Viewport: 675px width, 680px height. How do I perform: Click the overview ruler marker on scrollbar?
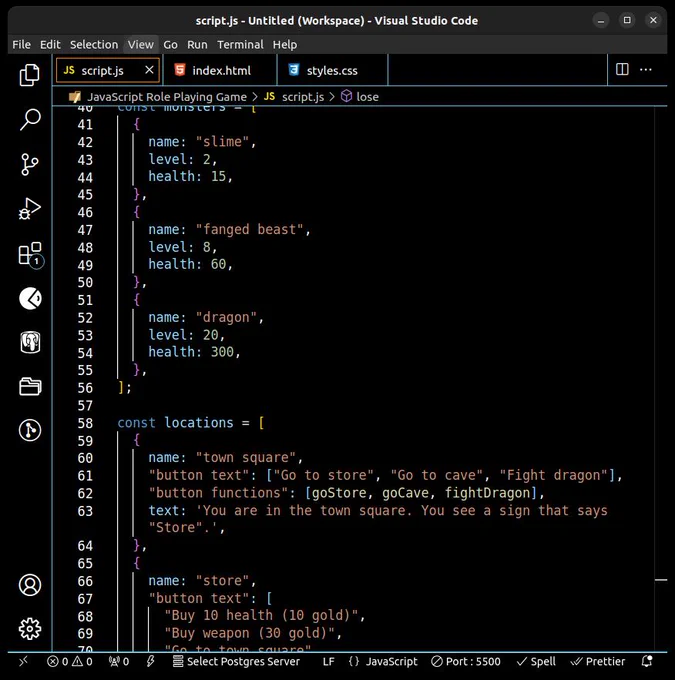661,580
